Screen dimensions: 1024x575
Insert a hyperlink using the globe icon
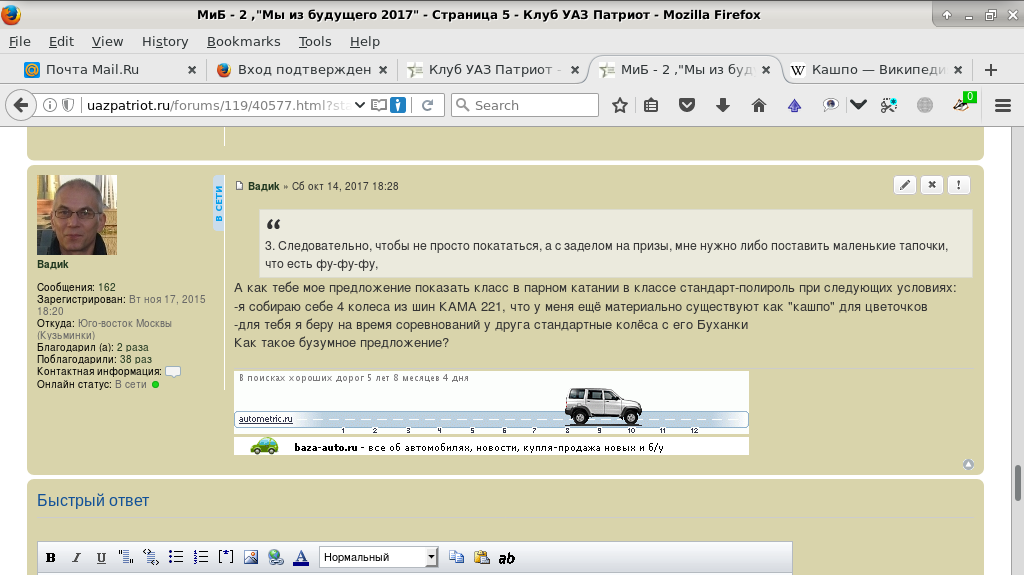click(x=275, y=558)
